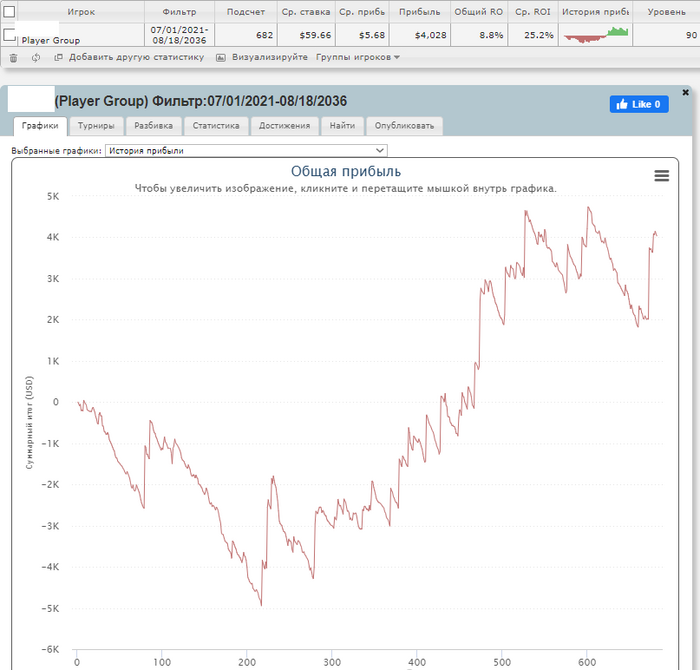
Task: Click the Общая прибыль chart title
Action: click(x=346, y=171)
